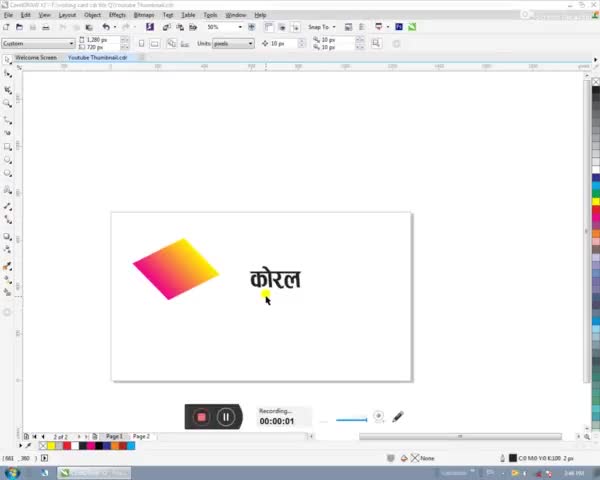The height and width of the screenshot is (480, 600).
Task: Open the zoom level dropdown showing 50%
Action: click(x=240, y=27)
